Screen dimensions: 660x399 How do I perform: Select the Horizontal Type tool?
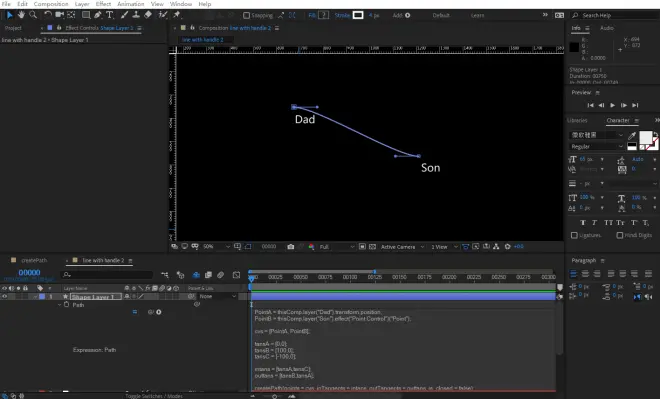pos(109,15)
